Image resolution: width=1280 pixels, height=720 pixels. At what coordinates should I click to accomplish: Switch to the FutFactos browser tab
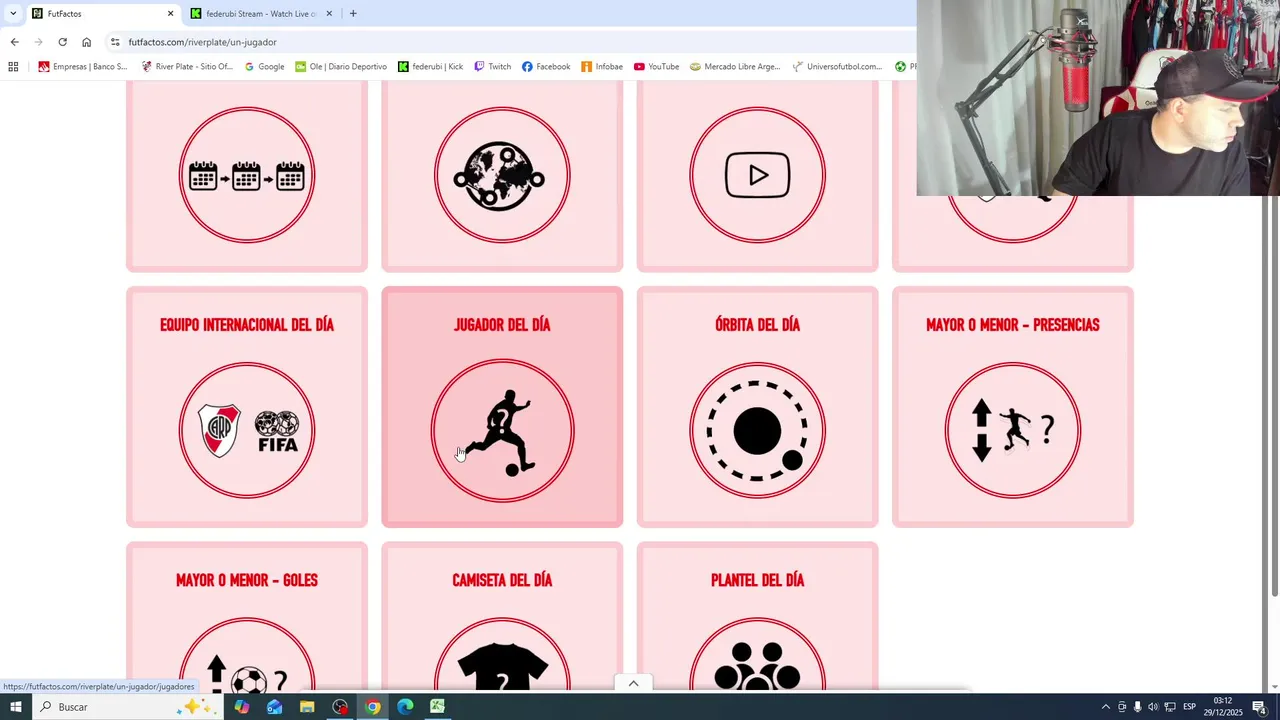click(100, 14)
